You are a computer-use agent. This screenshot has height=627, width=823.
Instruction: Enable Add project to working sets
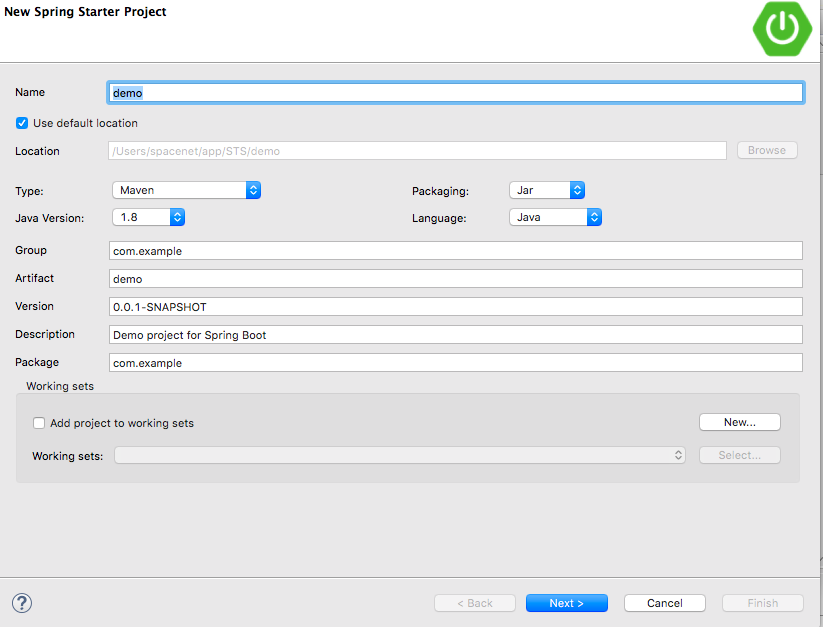39,423
